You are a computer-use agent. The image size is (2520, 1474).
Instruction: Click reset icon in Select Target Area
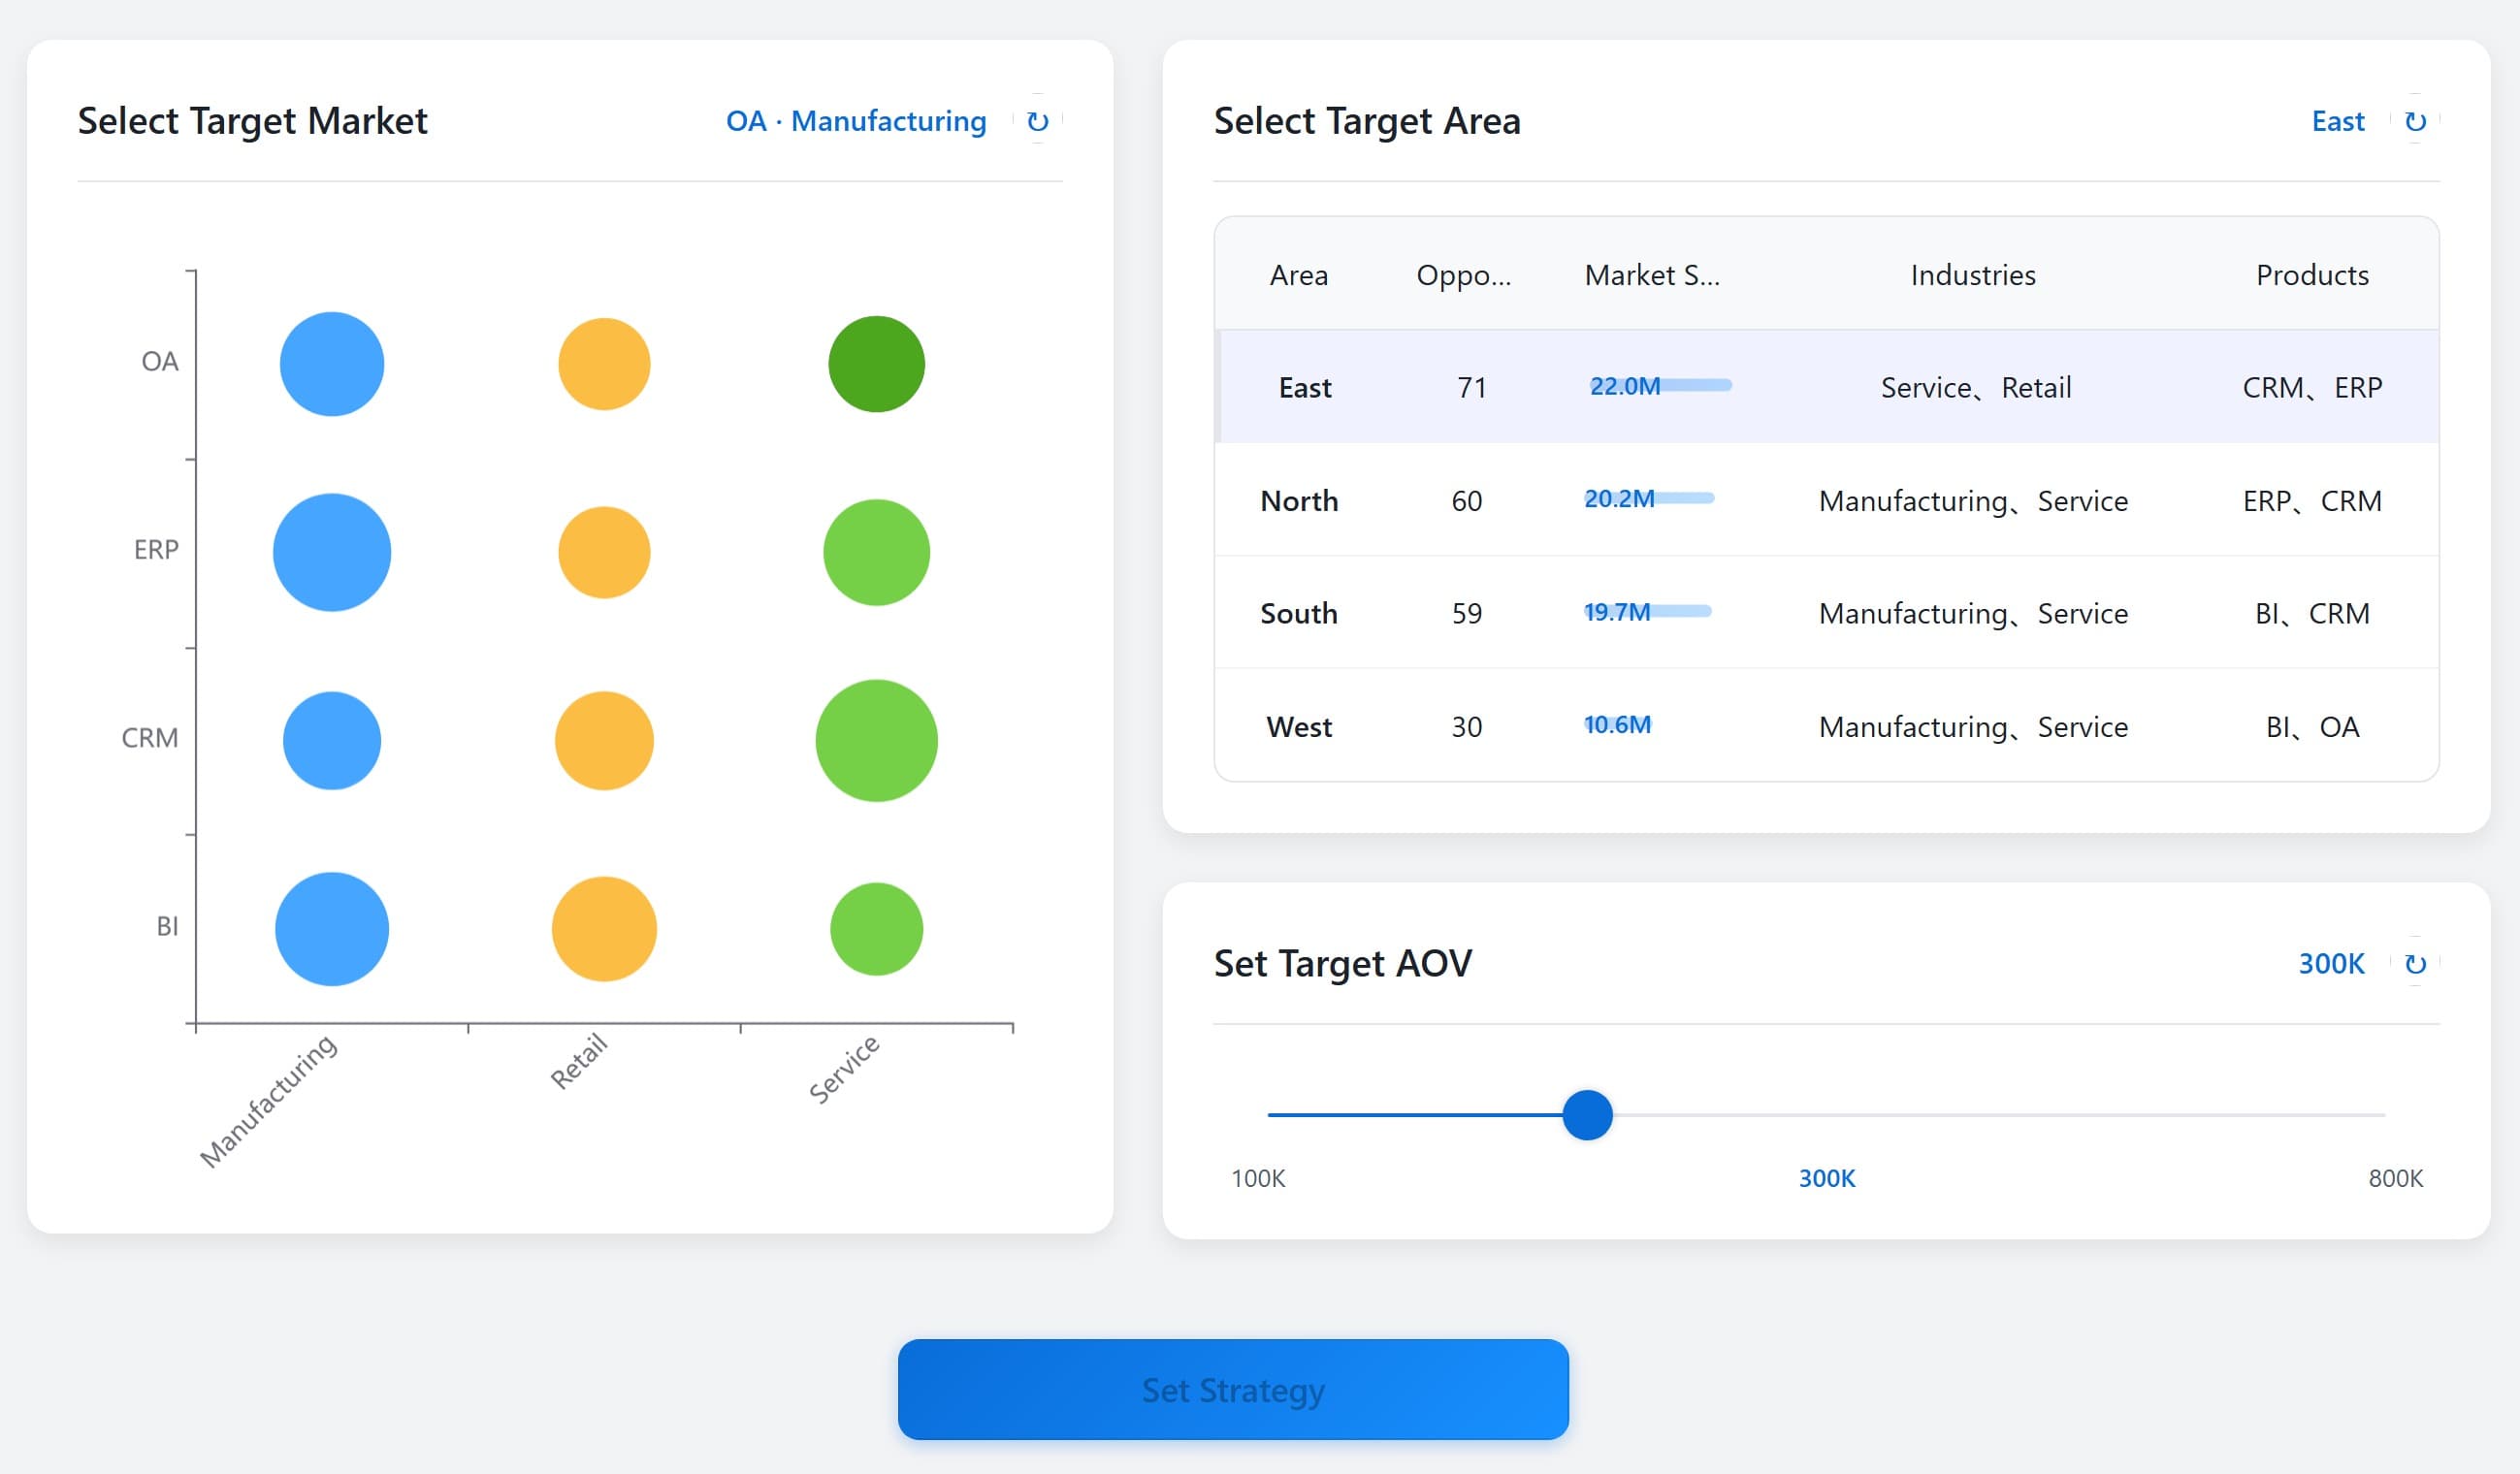pos(2414,121)
